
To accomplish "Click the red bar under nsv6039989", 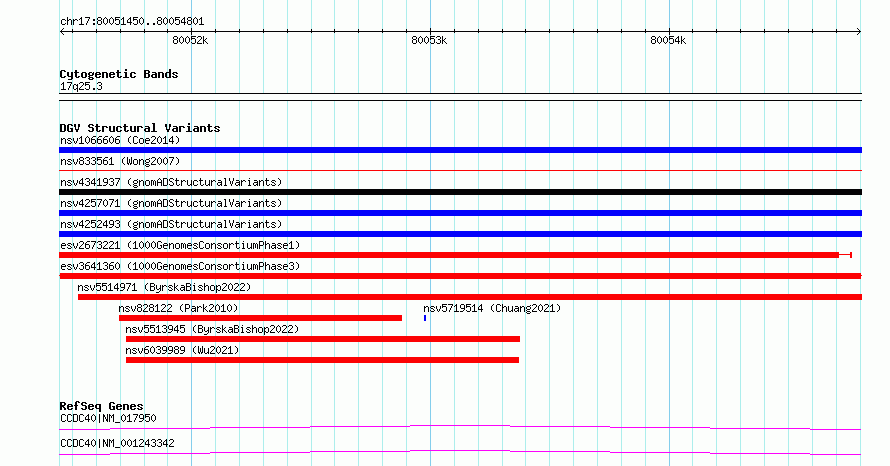I will click(322, 360).
